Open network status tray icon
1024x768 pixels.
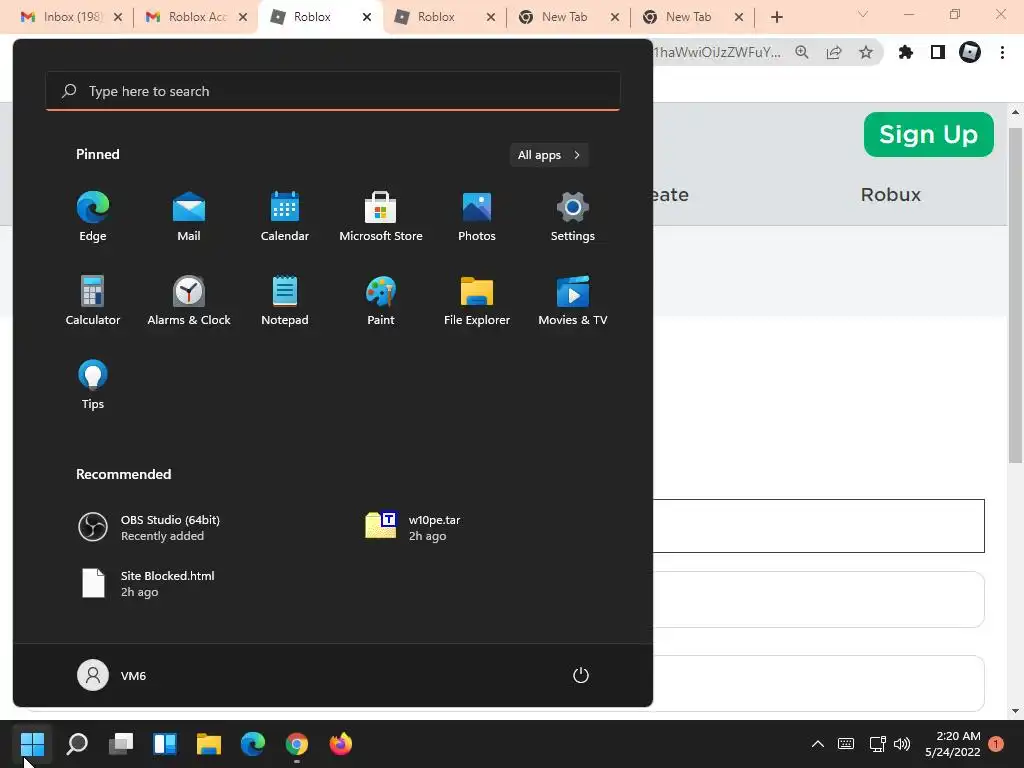pyautogui.click(x=877, y=744)
